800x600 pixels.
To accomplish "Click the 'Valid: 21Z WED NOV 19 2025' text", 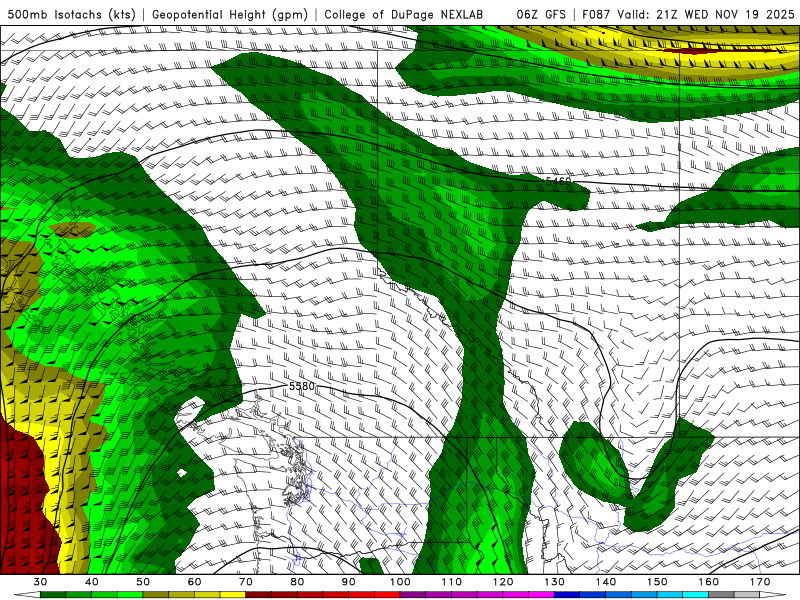I will click(x=705, y=15).
